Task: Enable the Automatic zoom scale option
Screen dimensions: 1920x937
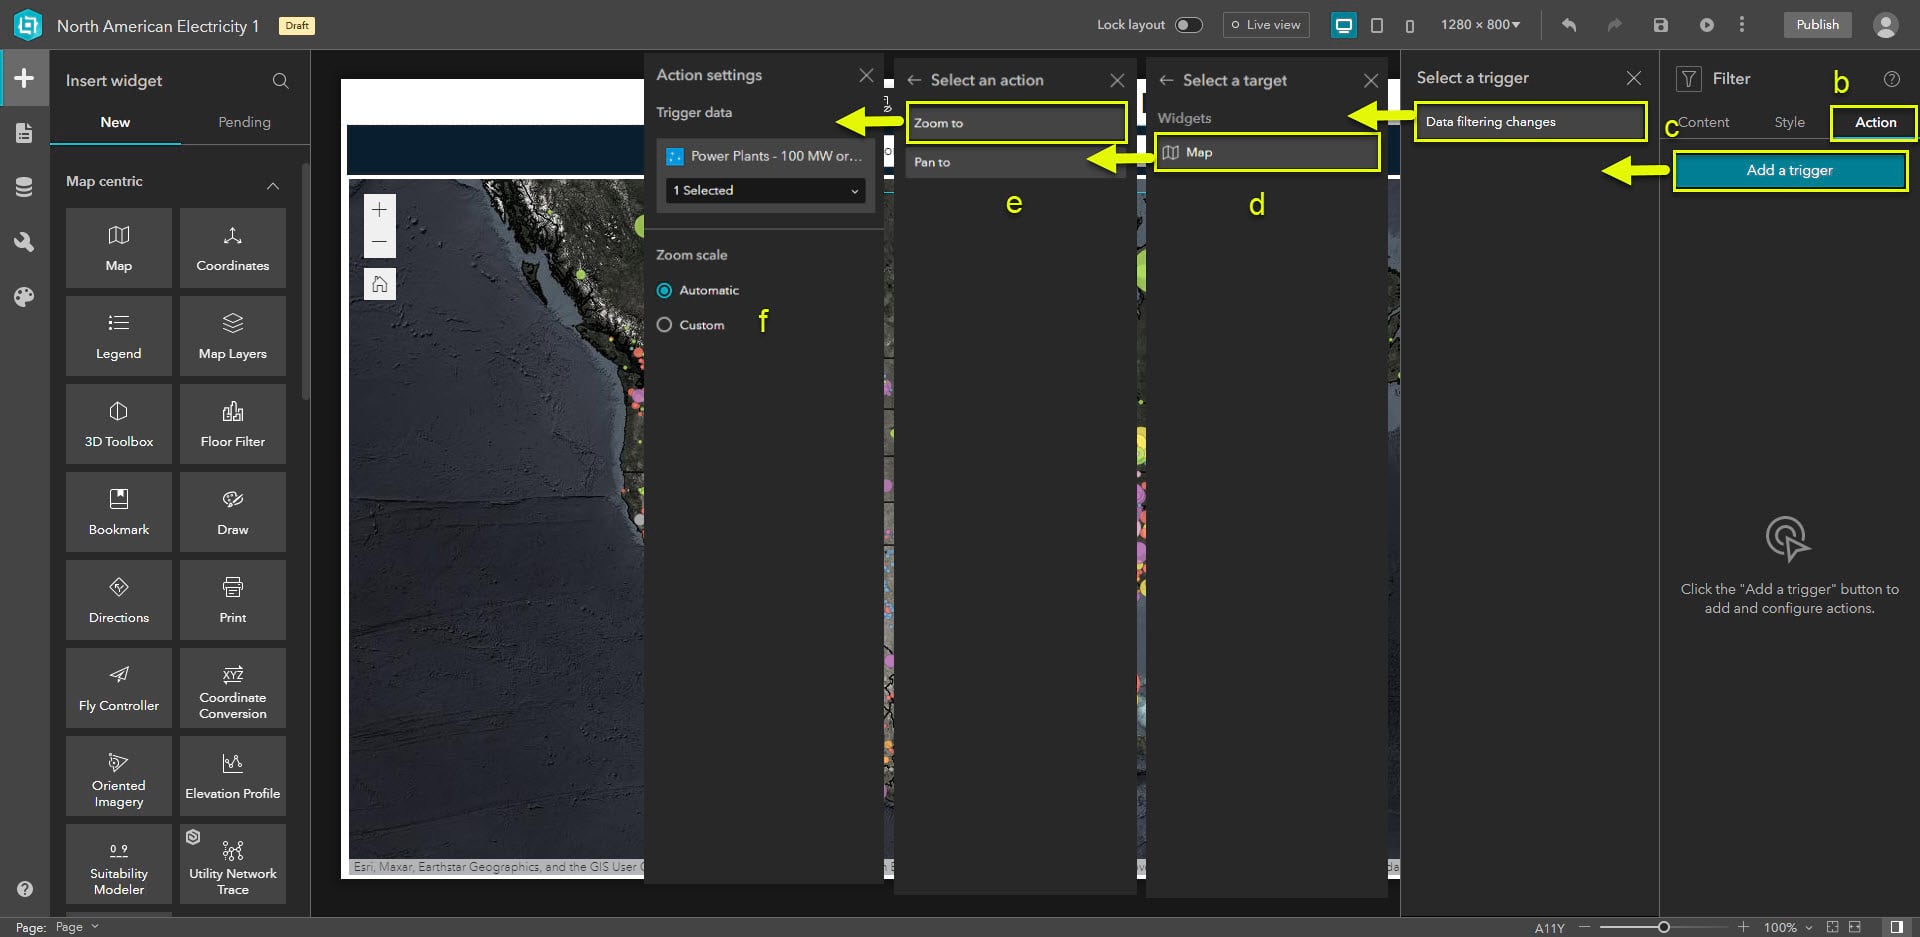Action: (664, 290)
